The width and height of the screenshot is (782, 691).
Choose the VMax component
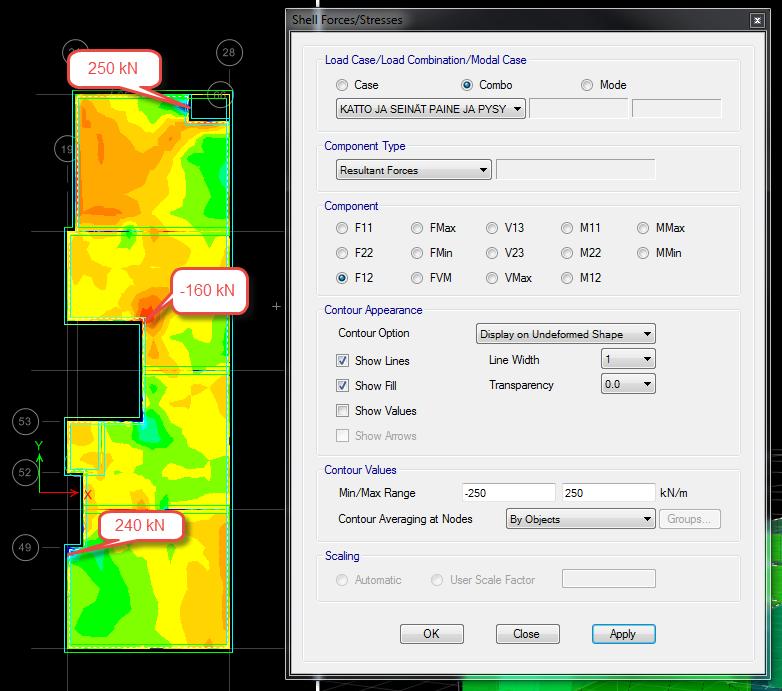492,278
